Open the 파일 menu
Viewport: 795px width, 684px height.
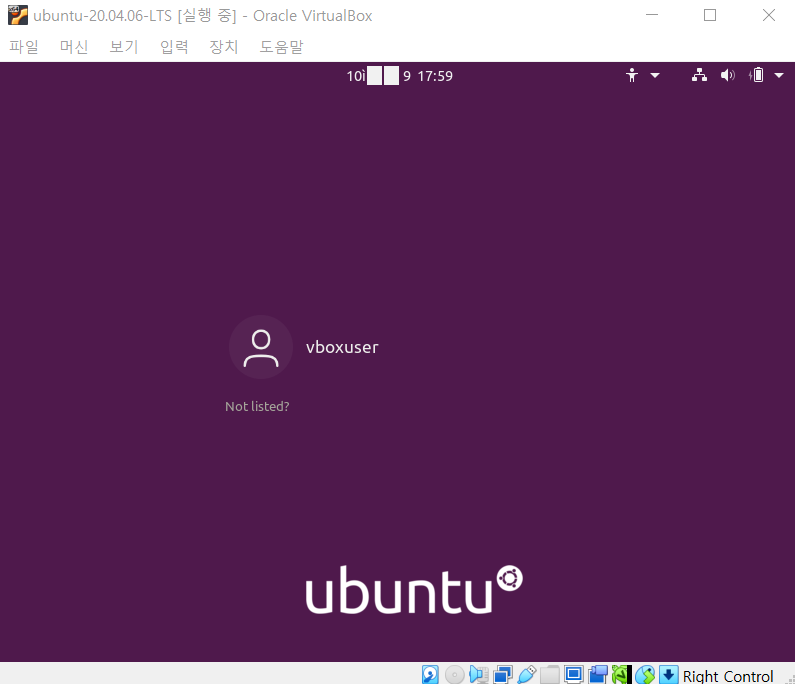pos(24,47)
